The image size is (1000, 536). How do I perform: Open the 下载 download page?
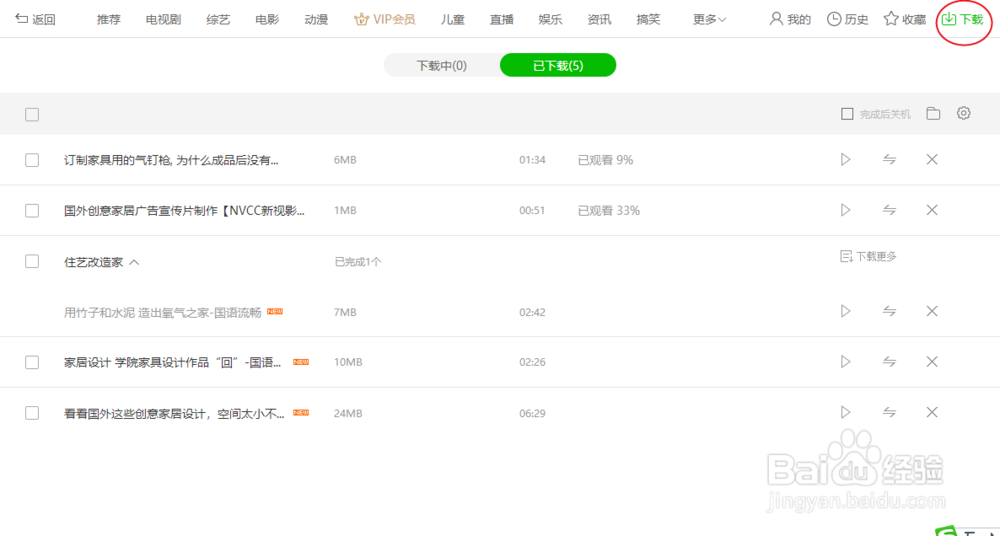coord(962,19)
